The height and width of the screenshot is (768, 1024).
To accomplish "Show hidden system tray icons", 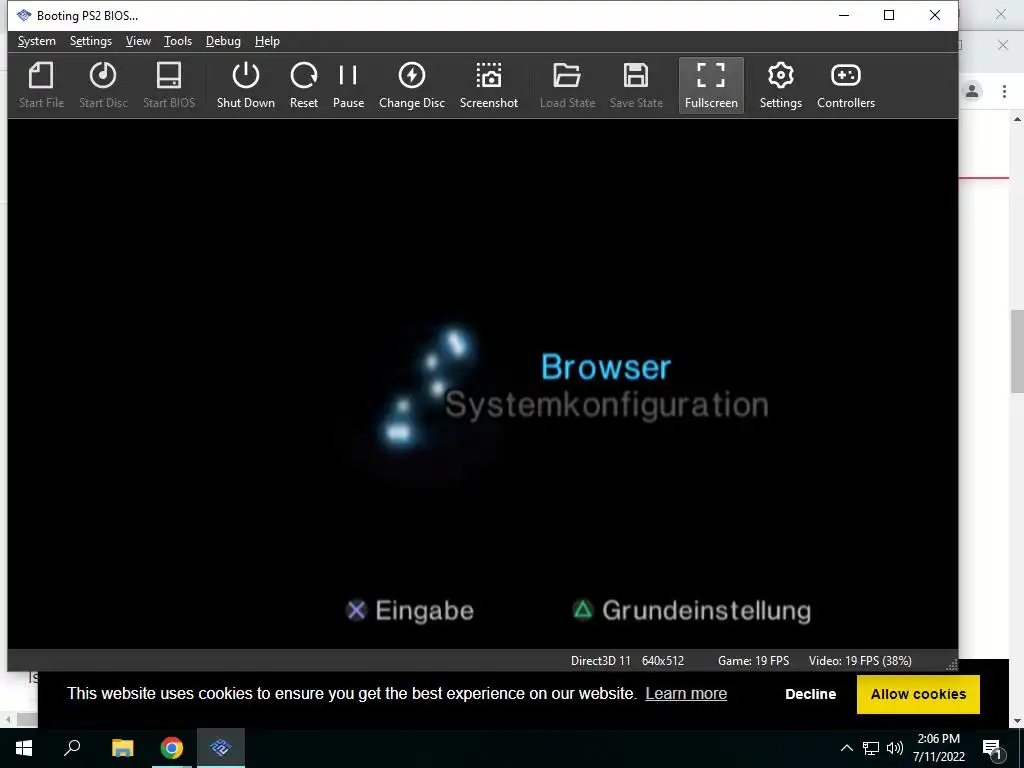I will click(x=846, y=748).
